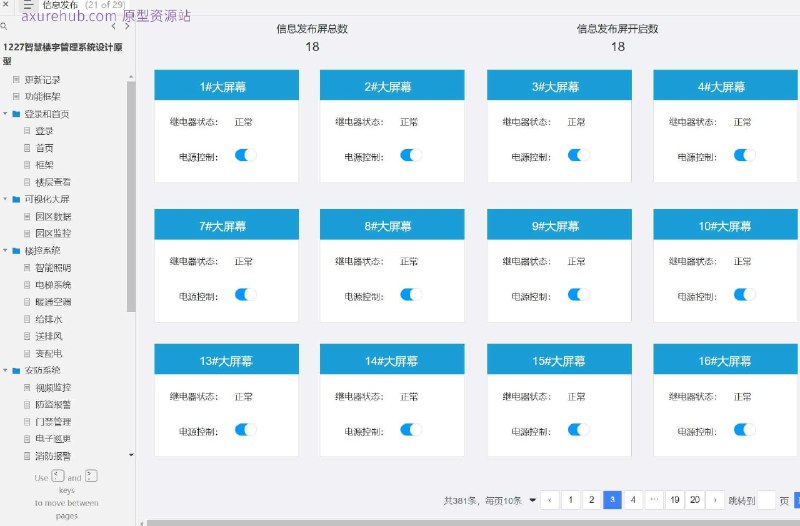Toggle power switch for 15#大屏幕
800x526 pixels.
pyautogui.click(x=579, y=430)
